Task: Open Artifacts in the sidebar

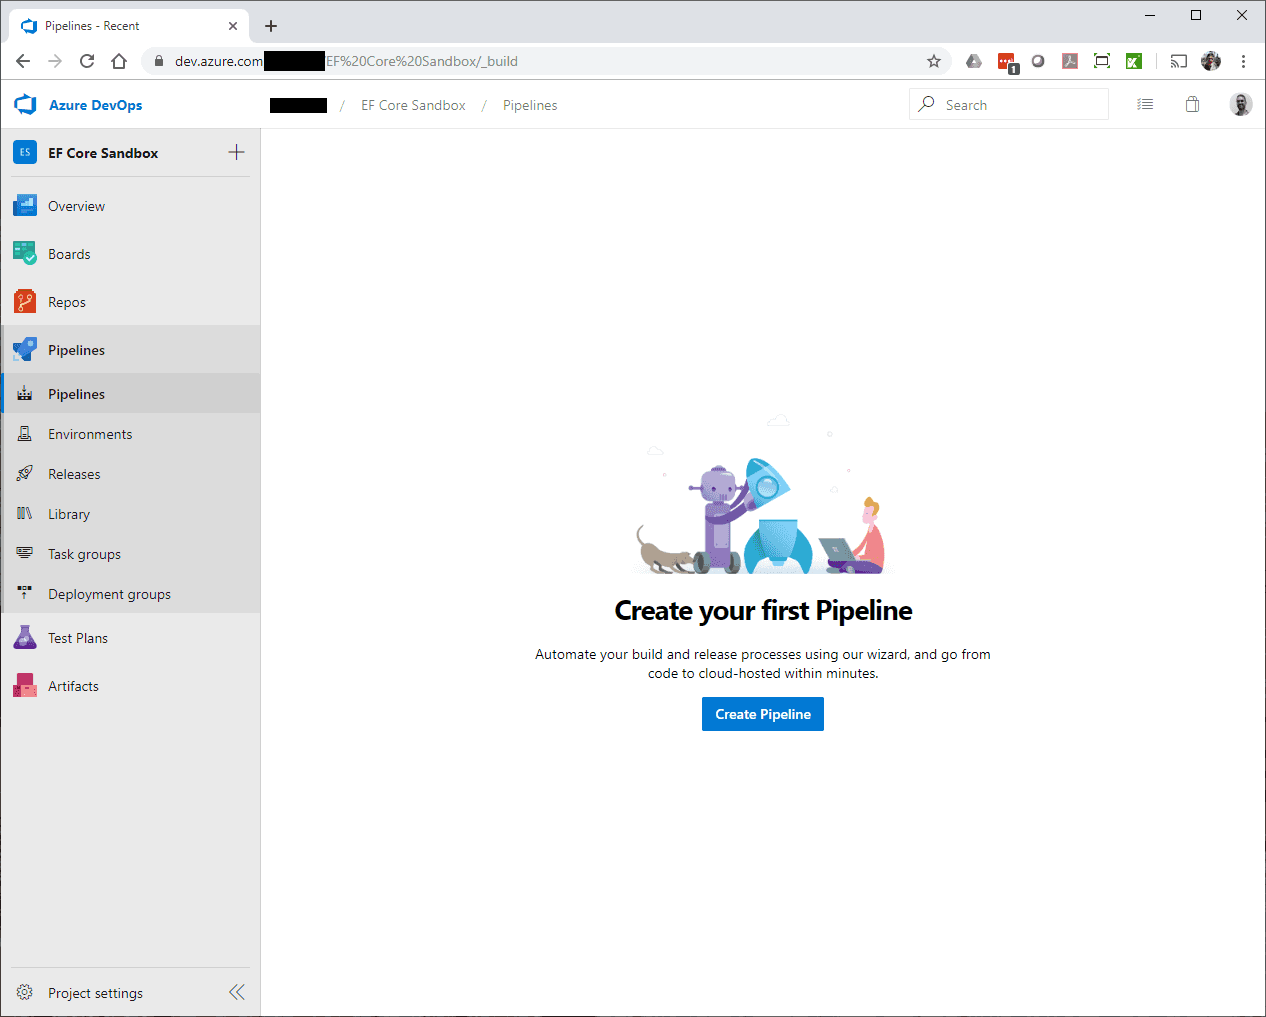Action: click(x=73, y=686)
